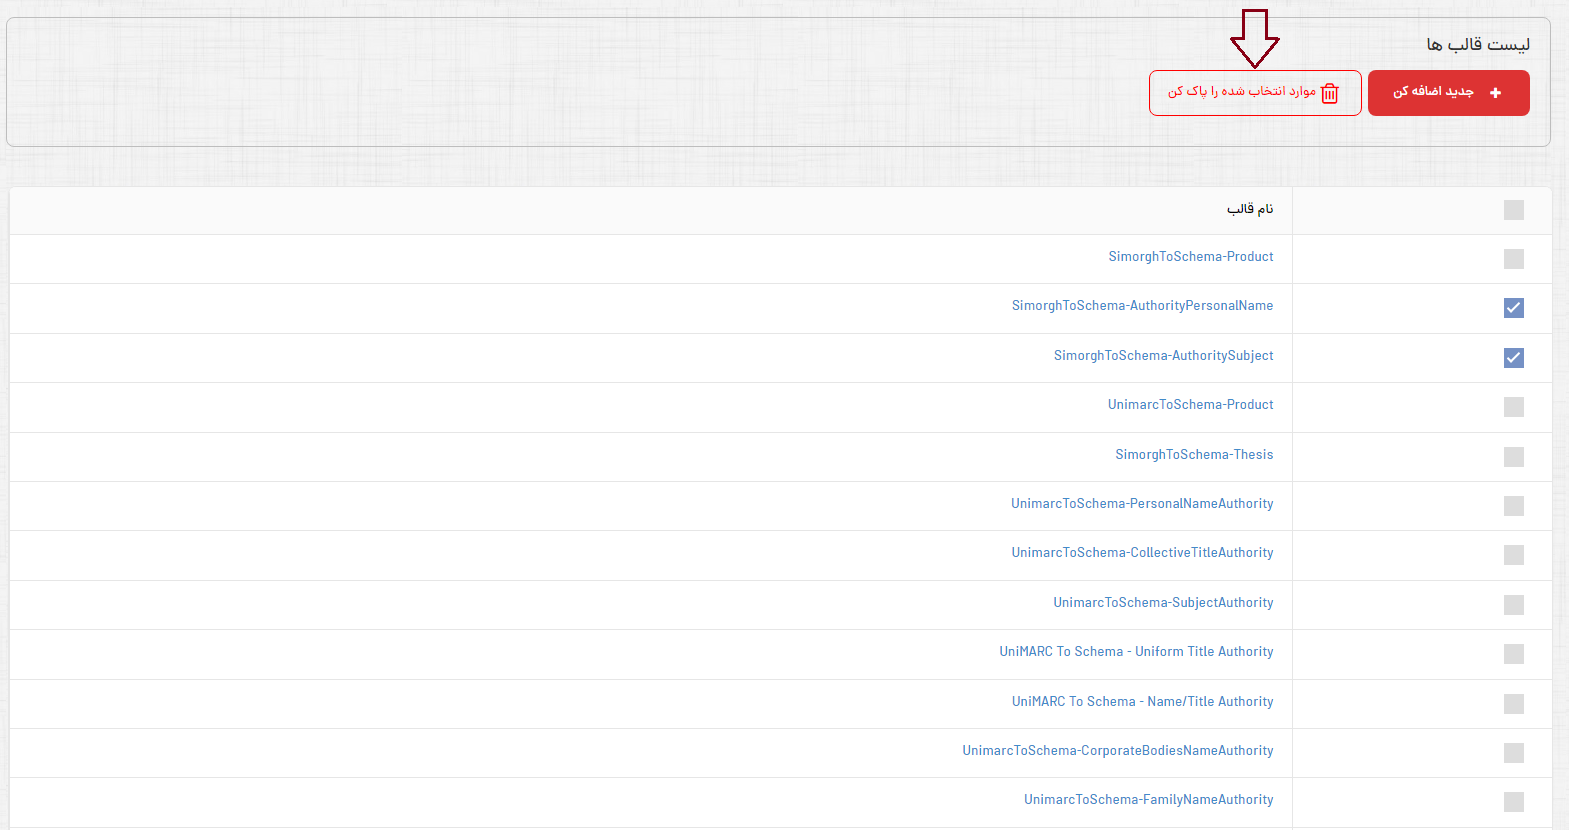Open 'UniMARC To Schema - Uniform Title Authority'
Image resolution: width=1569 pixels, height=830 pixels.
click(1136, 652)
